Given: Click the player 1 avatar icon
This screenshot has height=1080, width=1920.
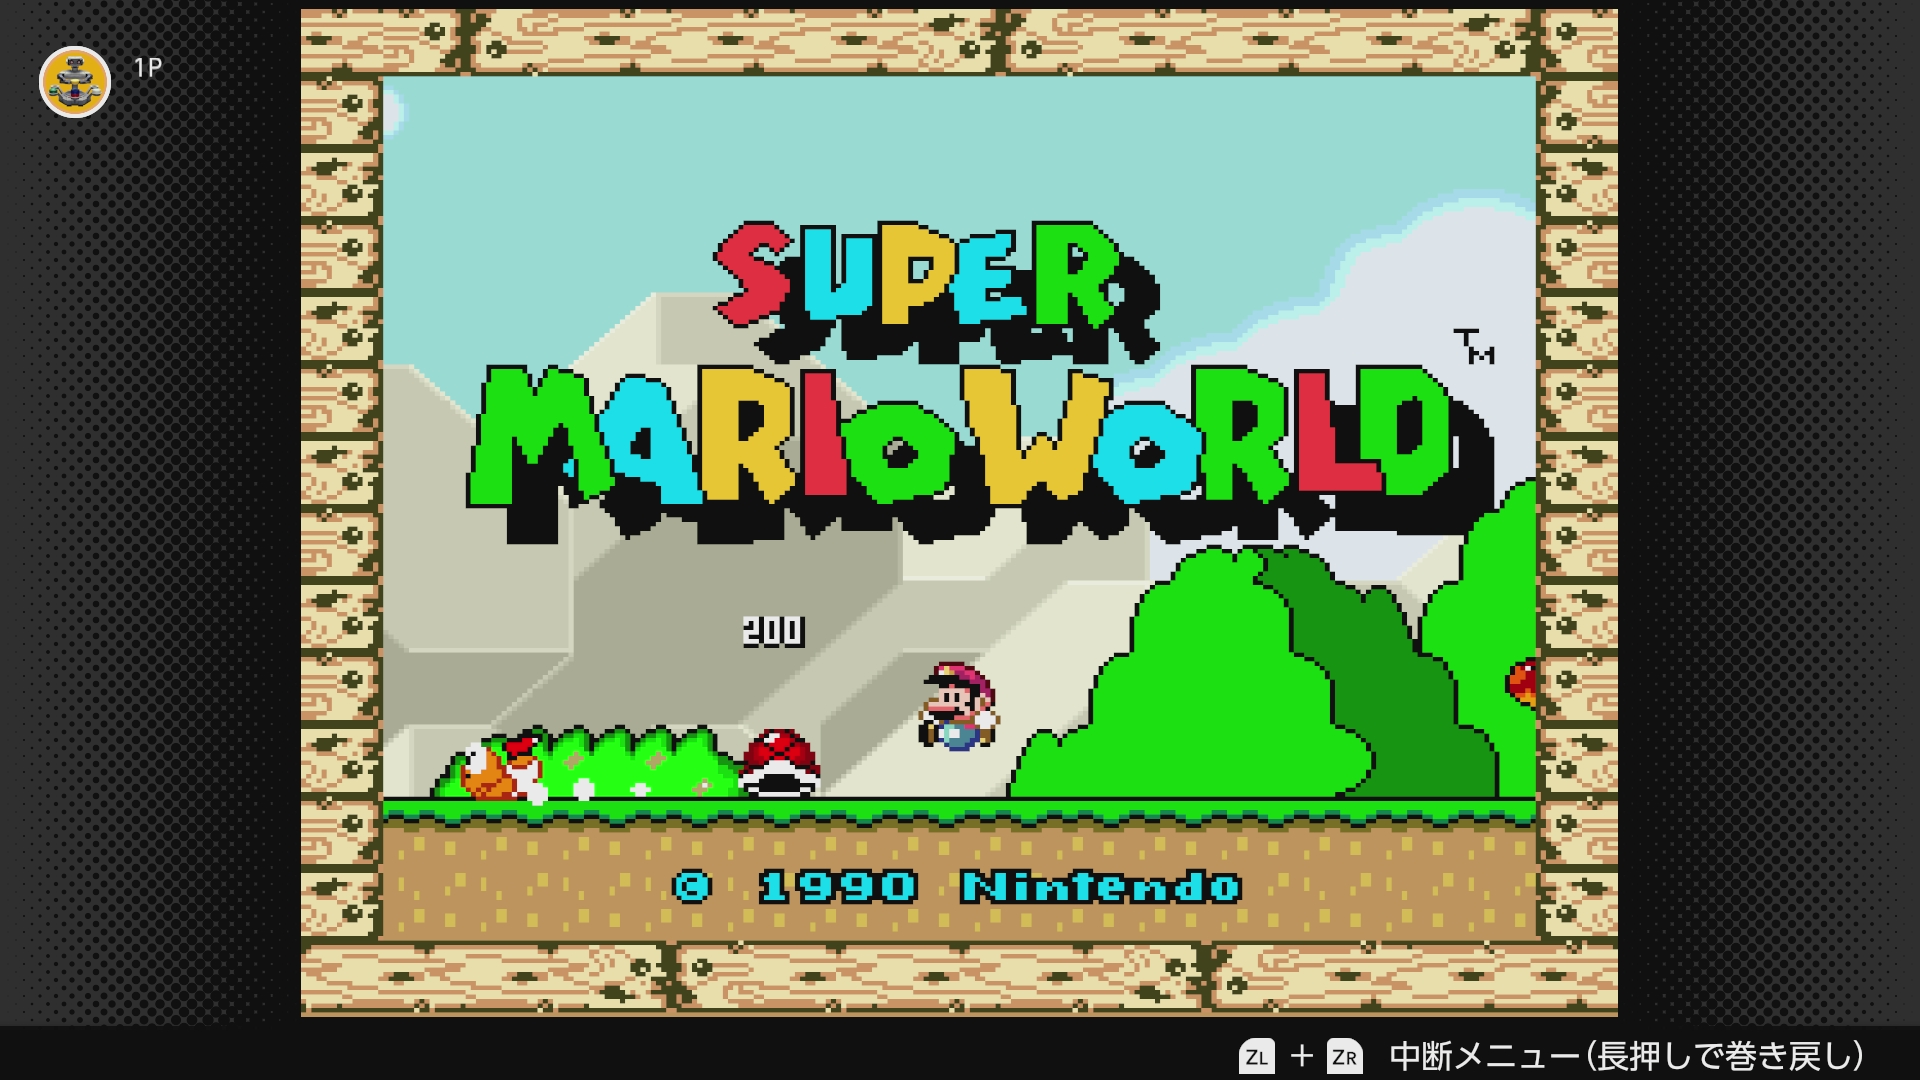Looking at the screenshot, I should click(75, 82).
